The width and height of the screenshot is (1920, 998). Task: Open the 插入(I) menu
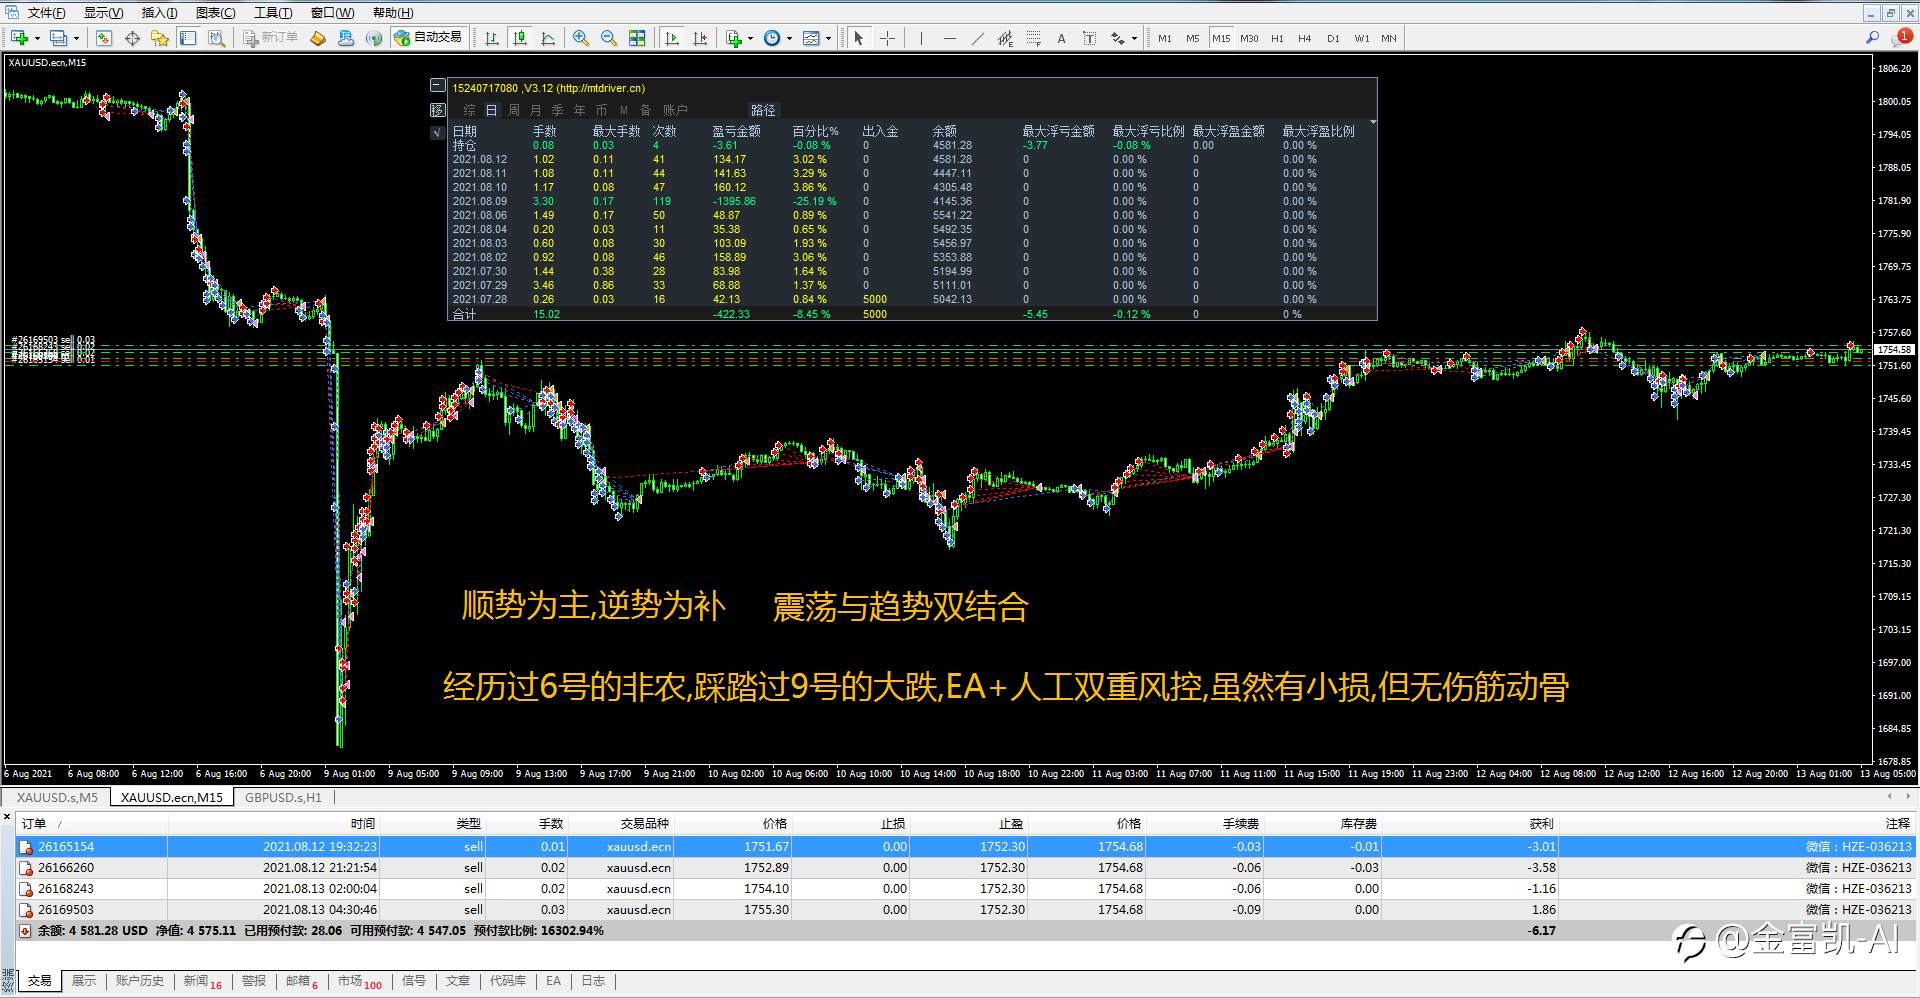159,13
